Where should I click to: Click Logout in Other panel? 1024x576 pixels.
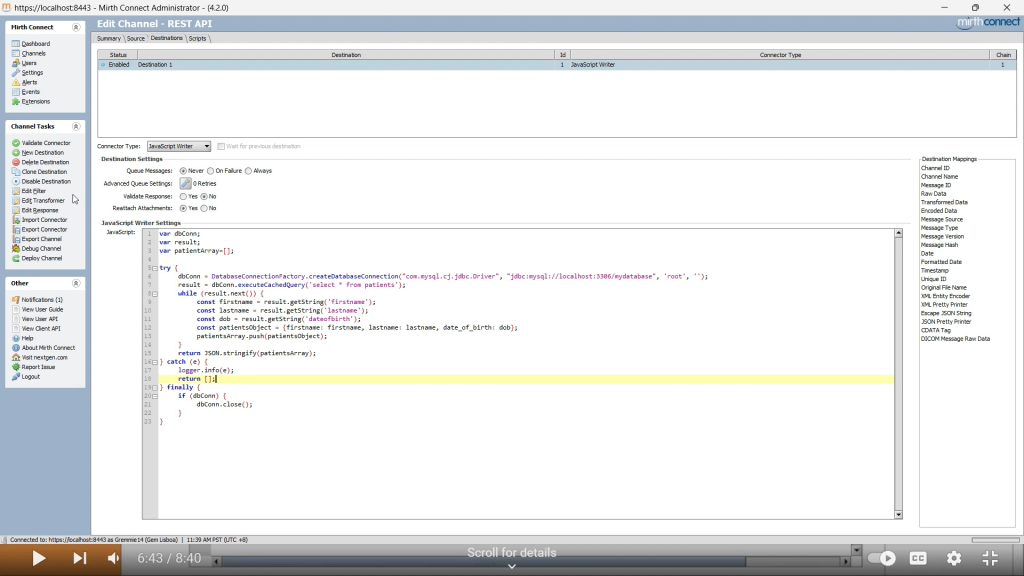click(31, 377)
